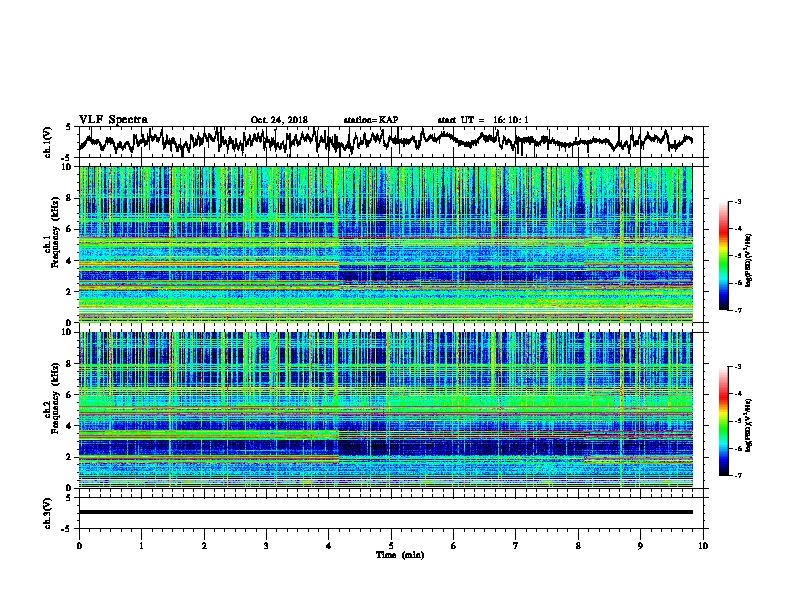Click the "6" kHz tick on ch.1 axis
Viewport: 792px width, 612px height.
(70, 230)
